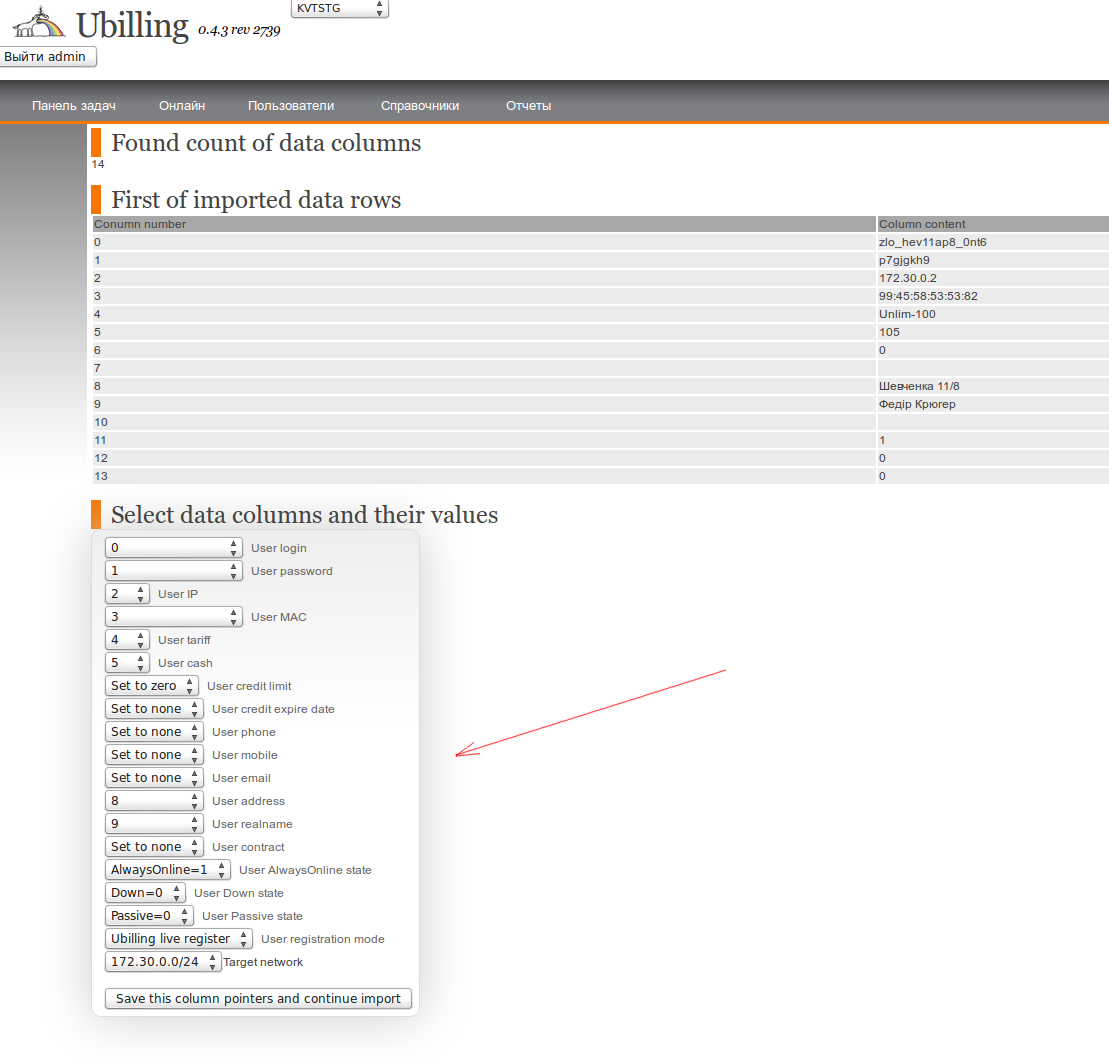Open the User MAC column dropdown

[x=174, y=617]
